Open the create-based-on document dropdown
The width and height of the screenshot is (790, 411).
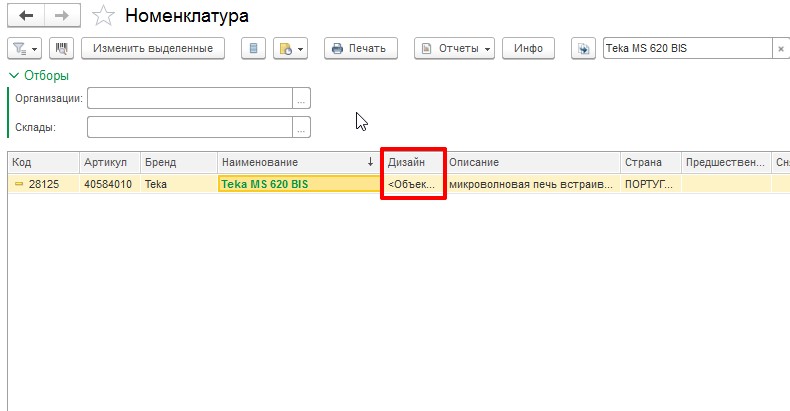[290, 48]
